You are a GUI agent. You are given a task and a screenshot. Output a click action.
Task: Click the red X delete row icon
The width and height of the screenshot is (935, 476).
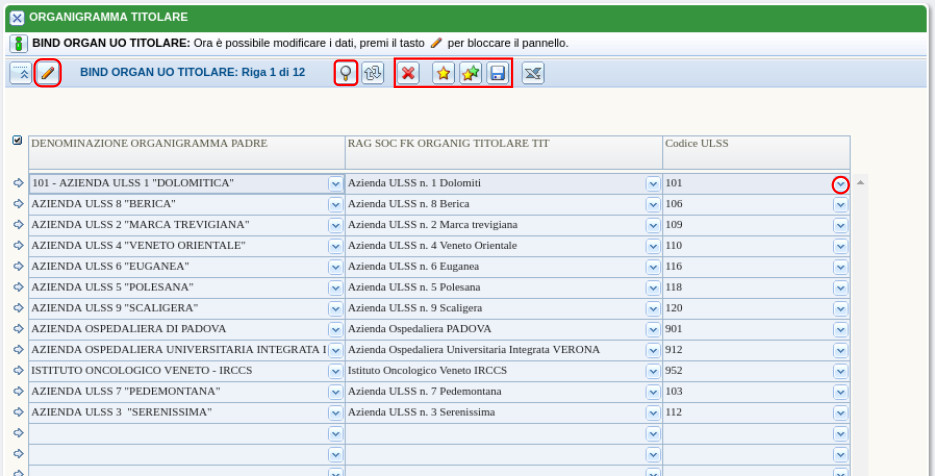[x=408, y=73]
